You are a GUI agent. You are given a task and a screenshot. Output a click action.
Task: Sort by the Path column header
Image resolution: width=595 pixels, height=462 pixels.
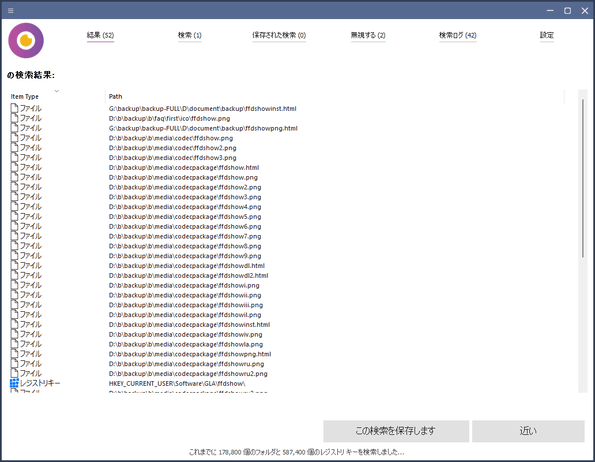(x=115, y=96)
